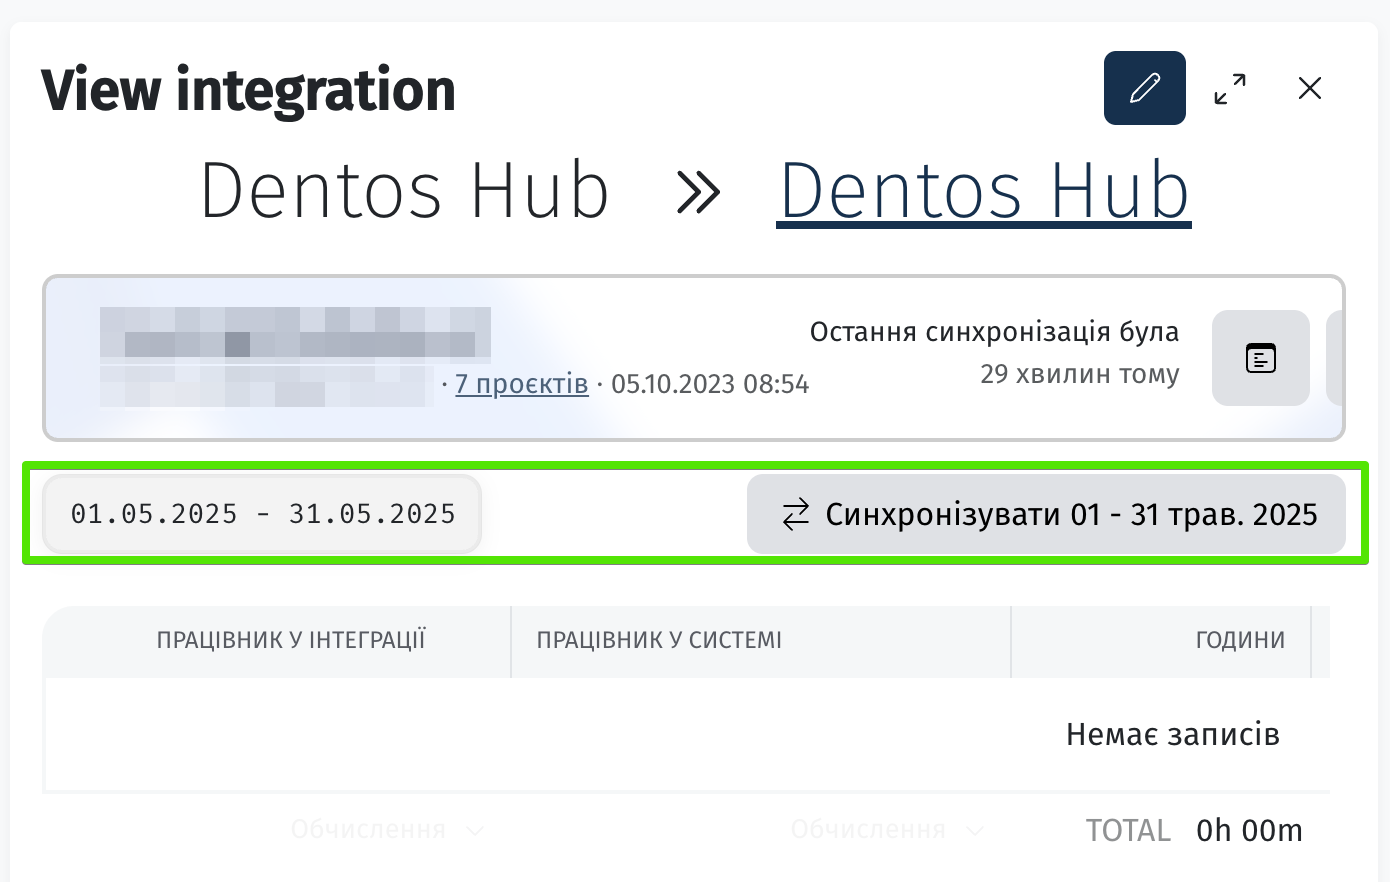Click the '29 хвилин тому' text

[x=1079, y=374]
